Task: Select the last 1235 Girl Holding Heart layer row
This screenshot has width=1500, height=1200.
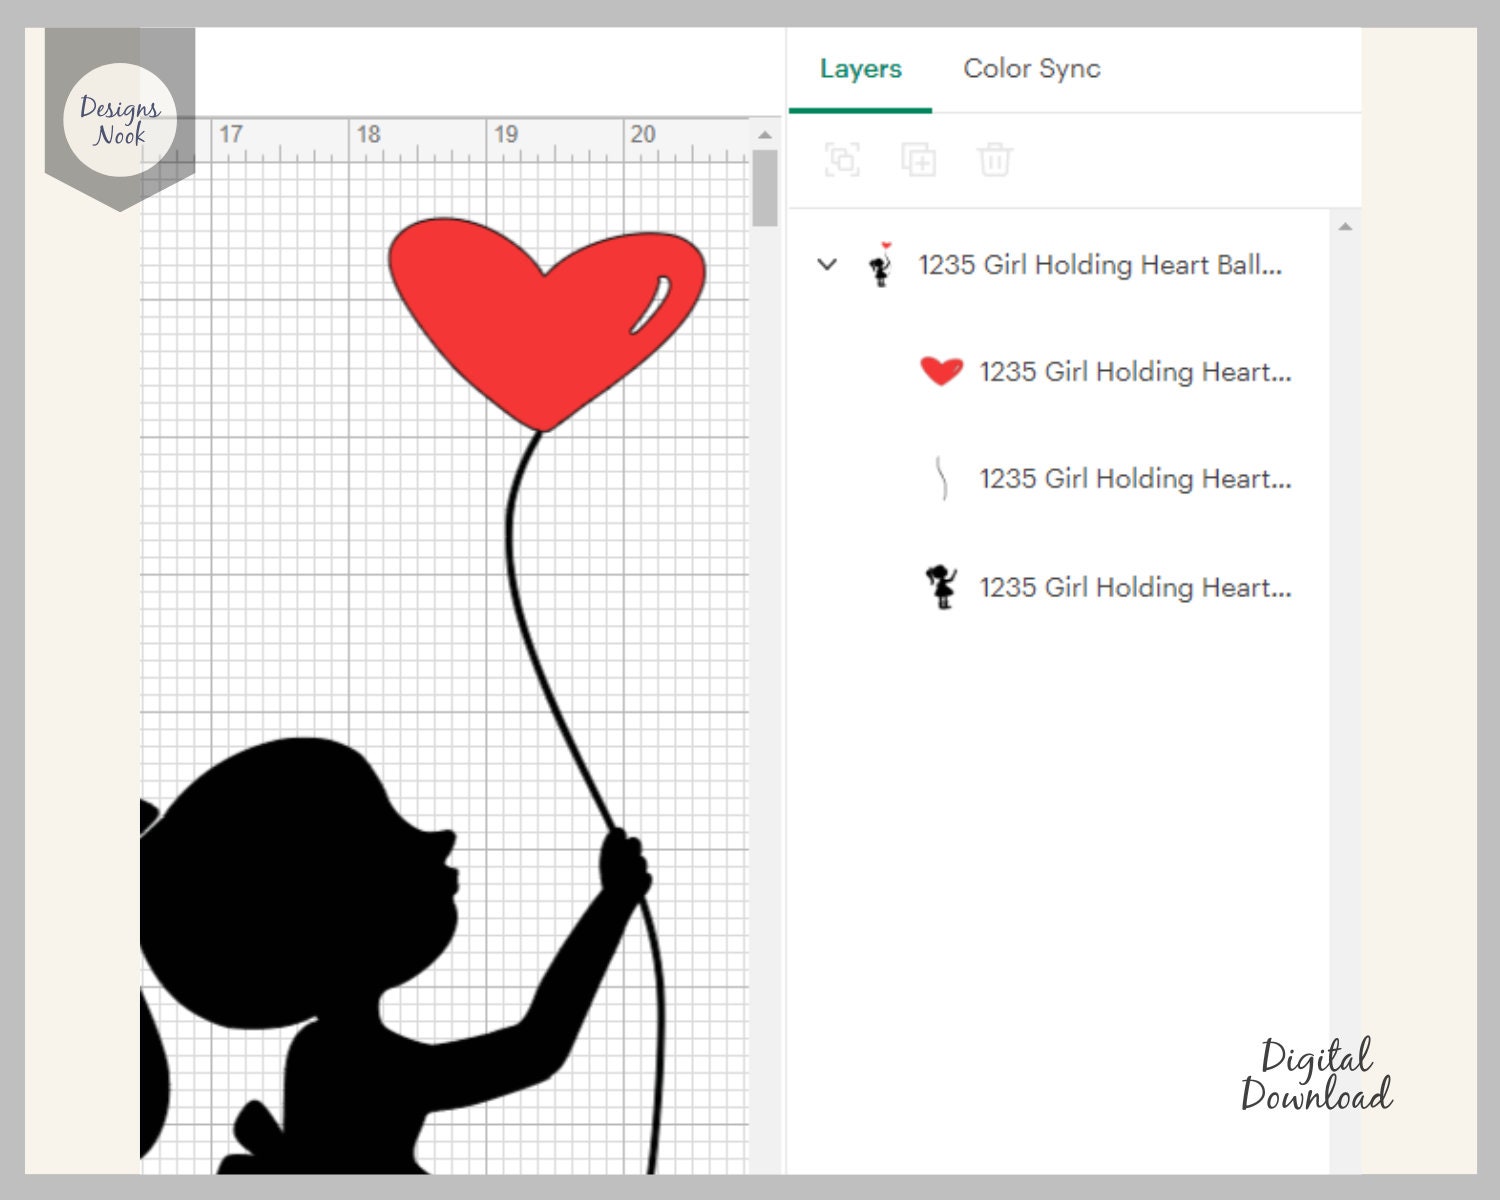Action: (1135, 587)
